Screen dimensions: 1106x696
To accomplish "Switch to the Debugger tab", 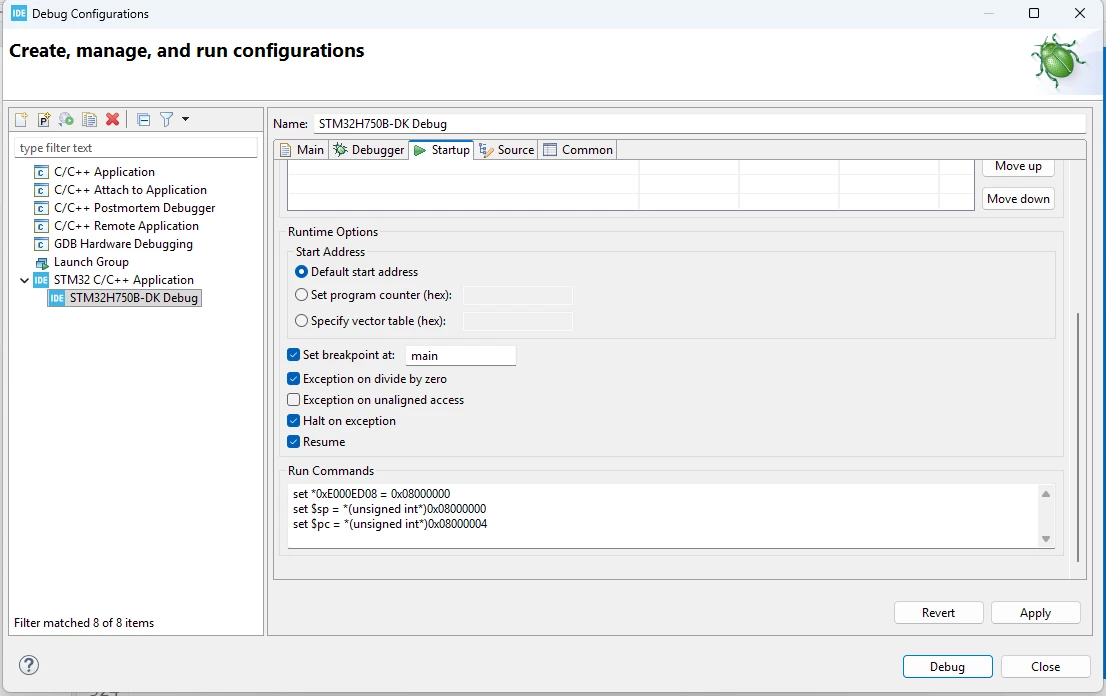I will tap(369, 149).
